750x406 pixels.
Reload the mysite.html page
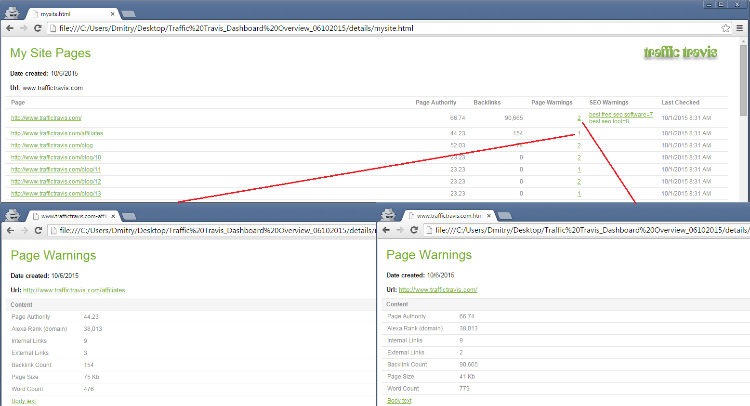pyautogui.click(x=38, y=28)
